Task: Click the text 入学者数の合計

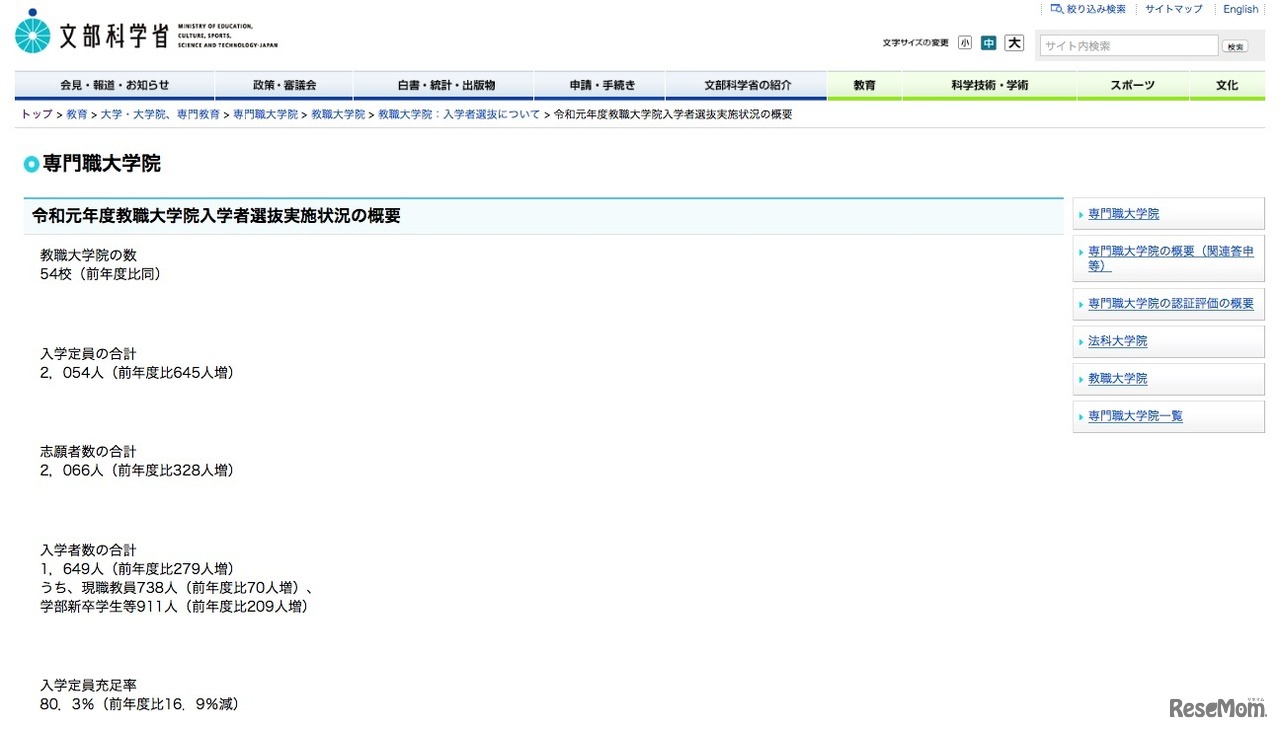Action: coord(88,550)
